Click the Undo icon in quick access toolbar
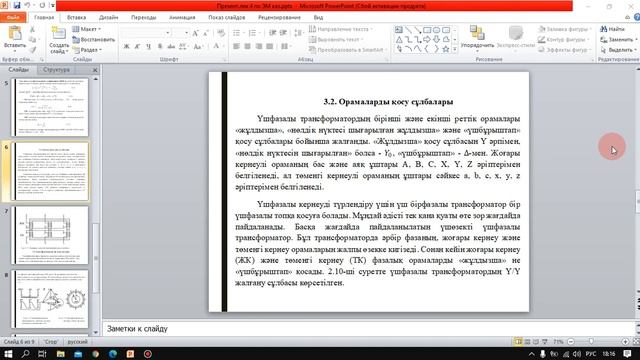640x360 pixels. click(27, 5)
